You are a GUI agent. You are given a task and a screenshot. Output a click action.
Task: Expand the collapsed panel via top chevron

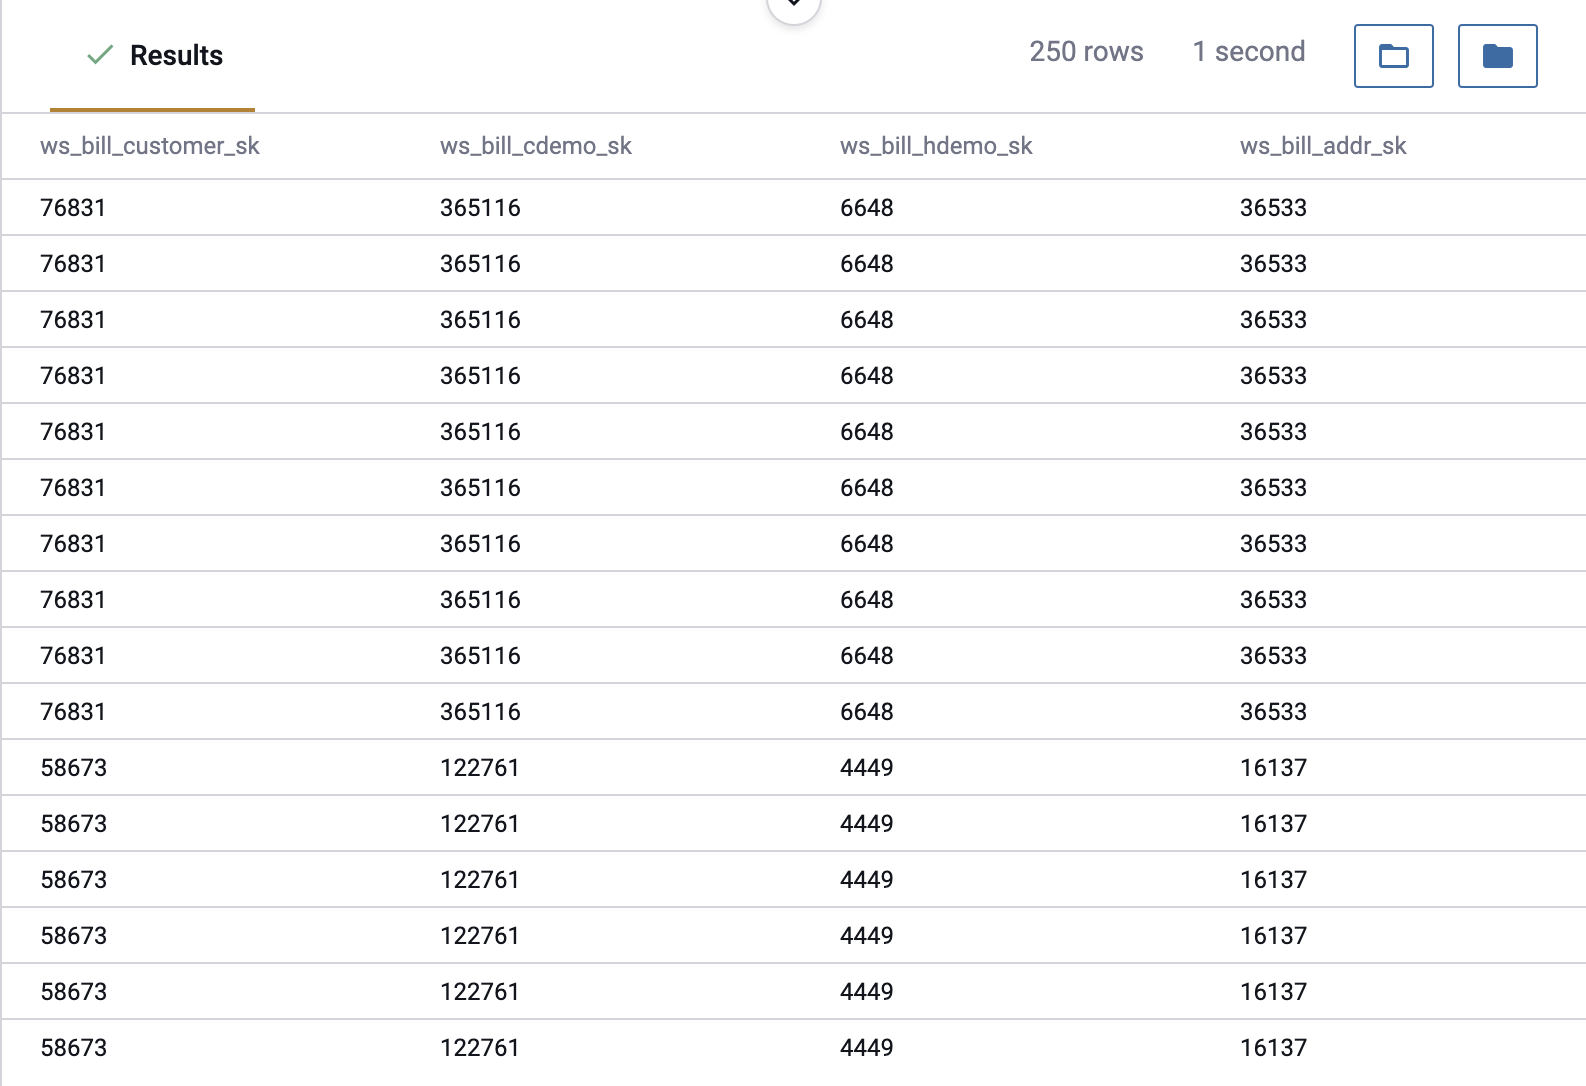(794, 5)
